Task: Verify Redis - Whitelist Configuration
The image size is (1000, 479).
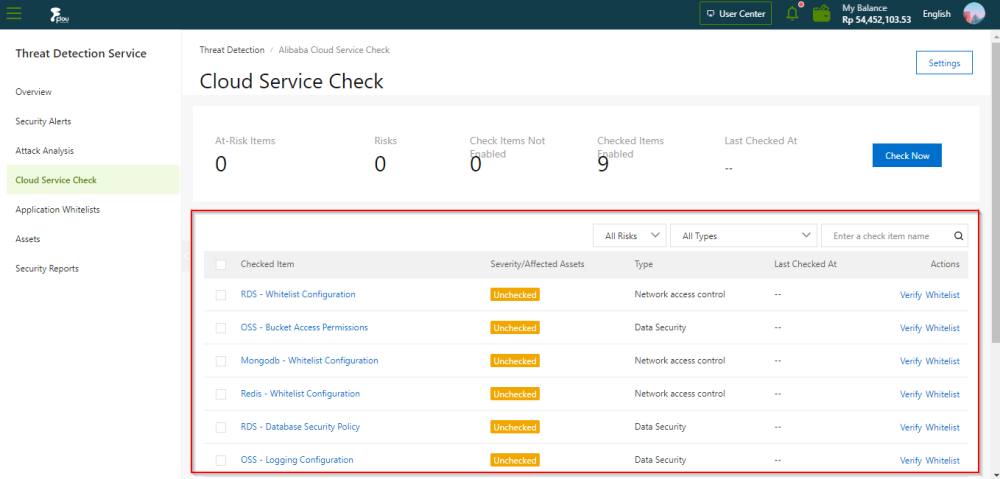Action: 911,394
